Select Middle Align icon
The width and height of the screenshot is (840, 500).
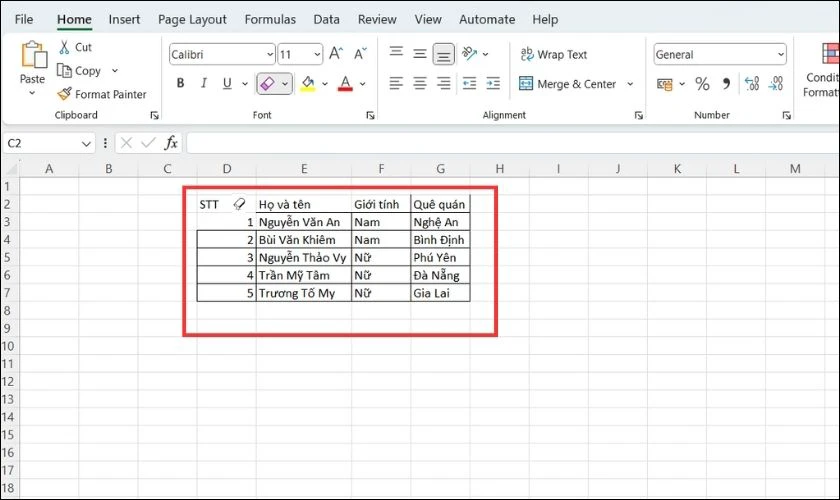pos(420,54)
